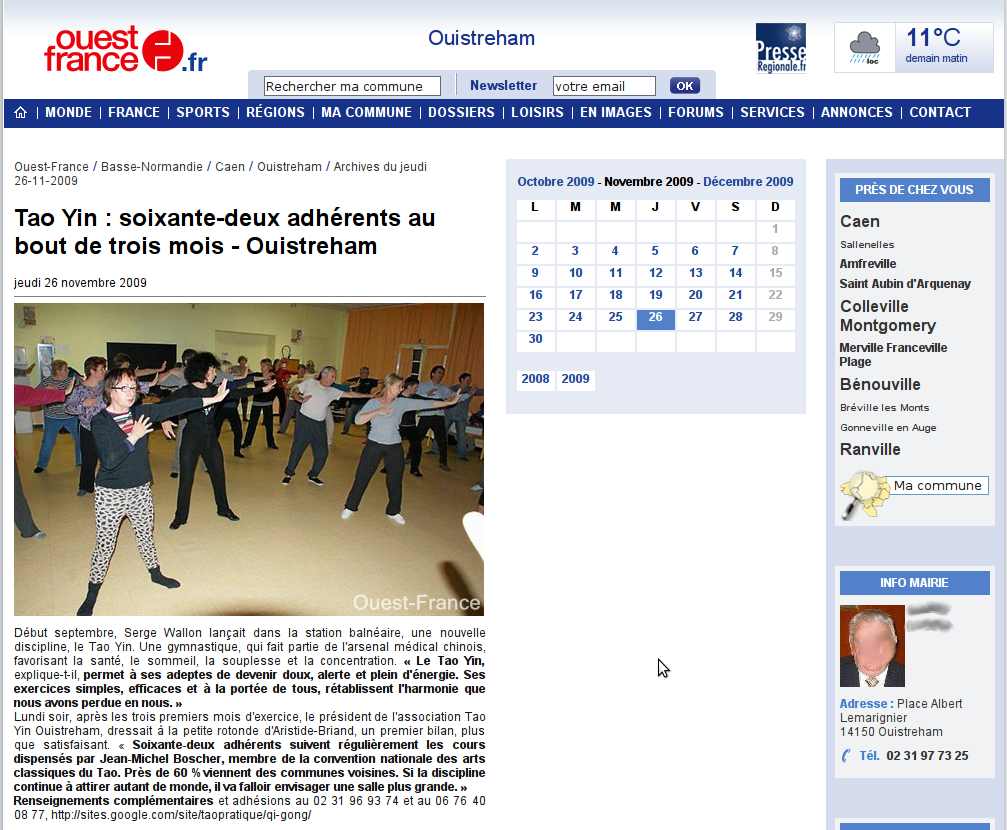Click the Ouest-France breadcrumb link
The height and width of the screenshot is (830, 1007).
[51, 167]
